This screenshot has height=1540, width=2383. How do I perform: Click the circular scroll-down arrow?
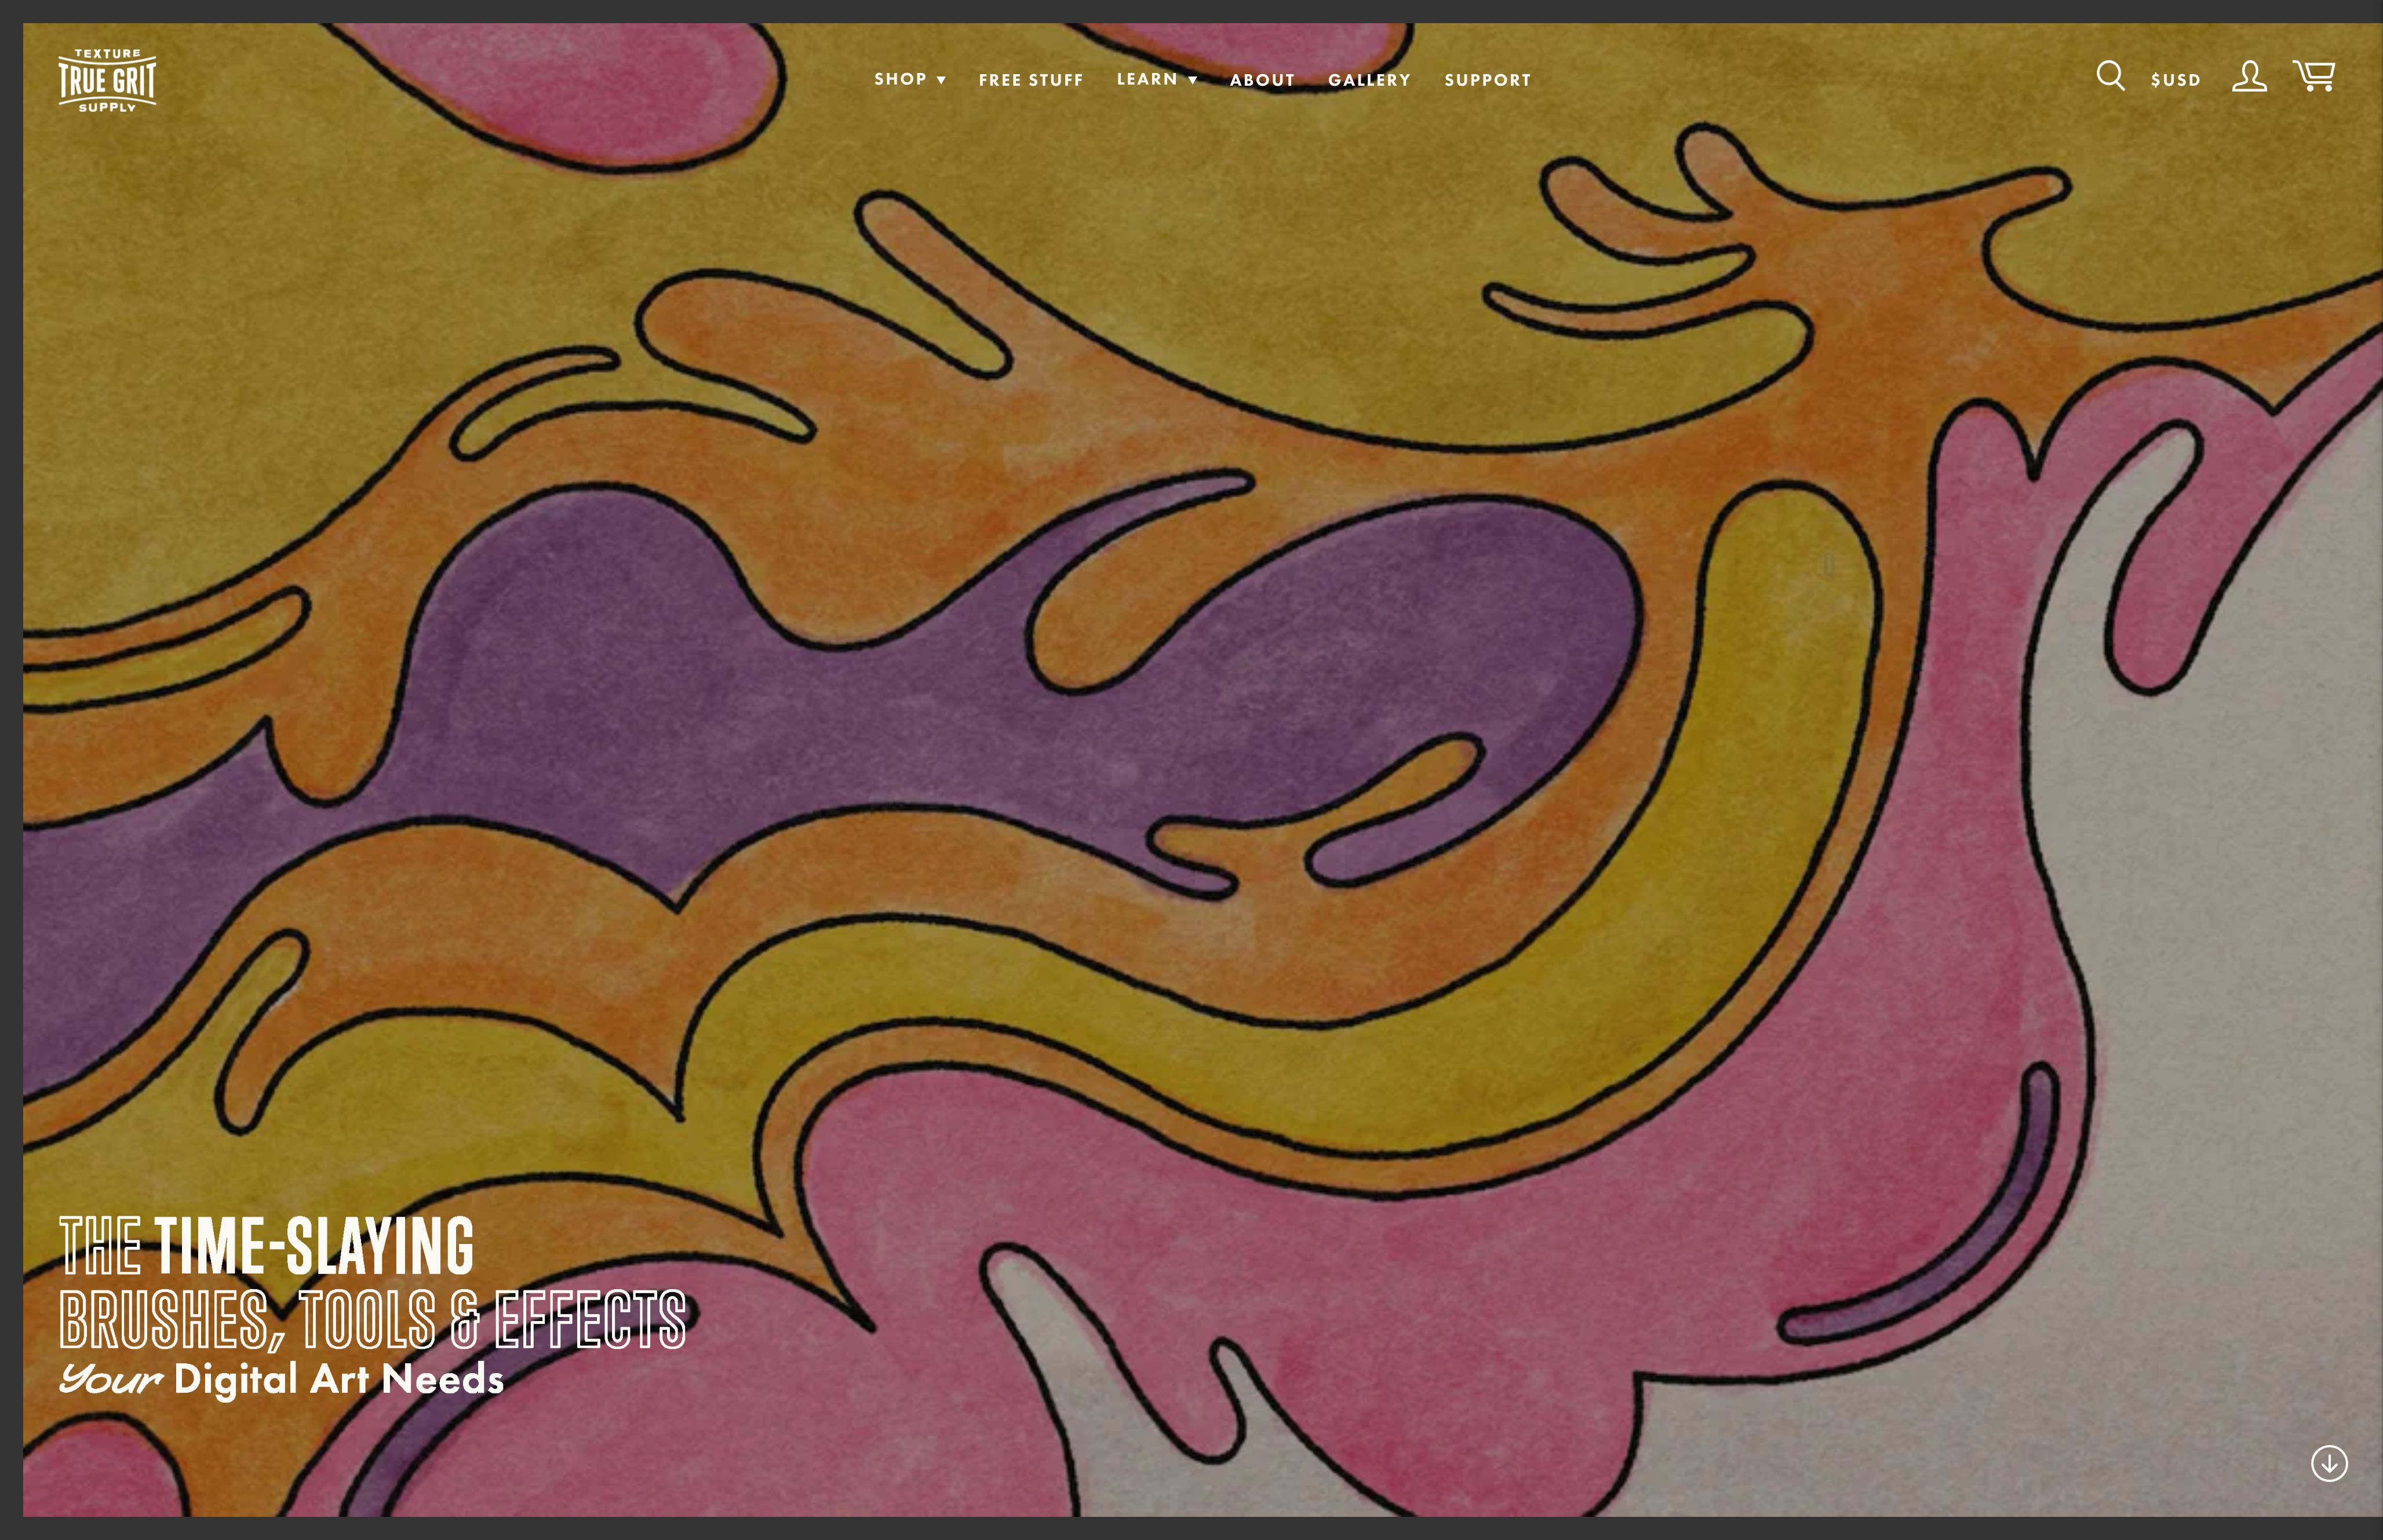[x=2330, y=1464]
